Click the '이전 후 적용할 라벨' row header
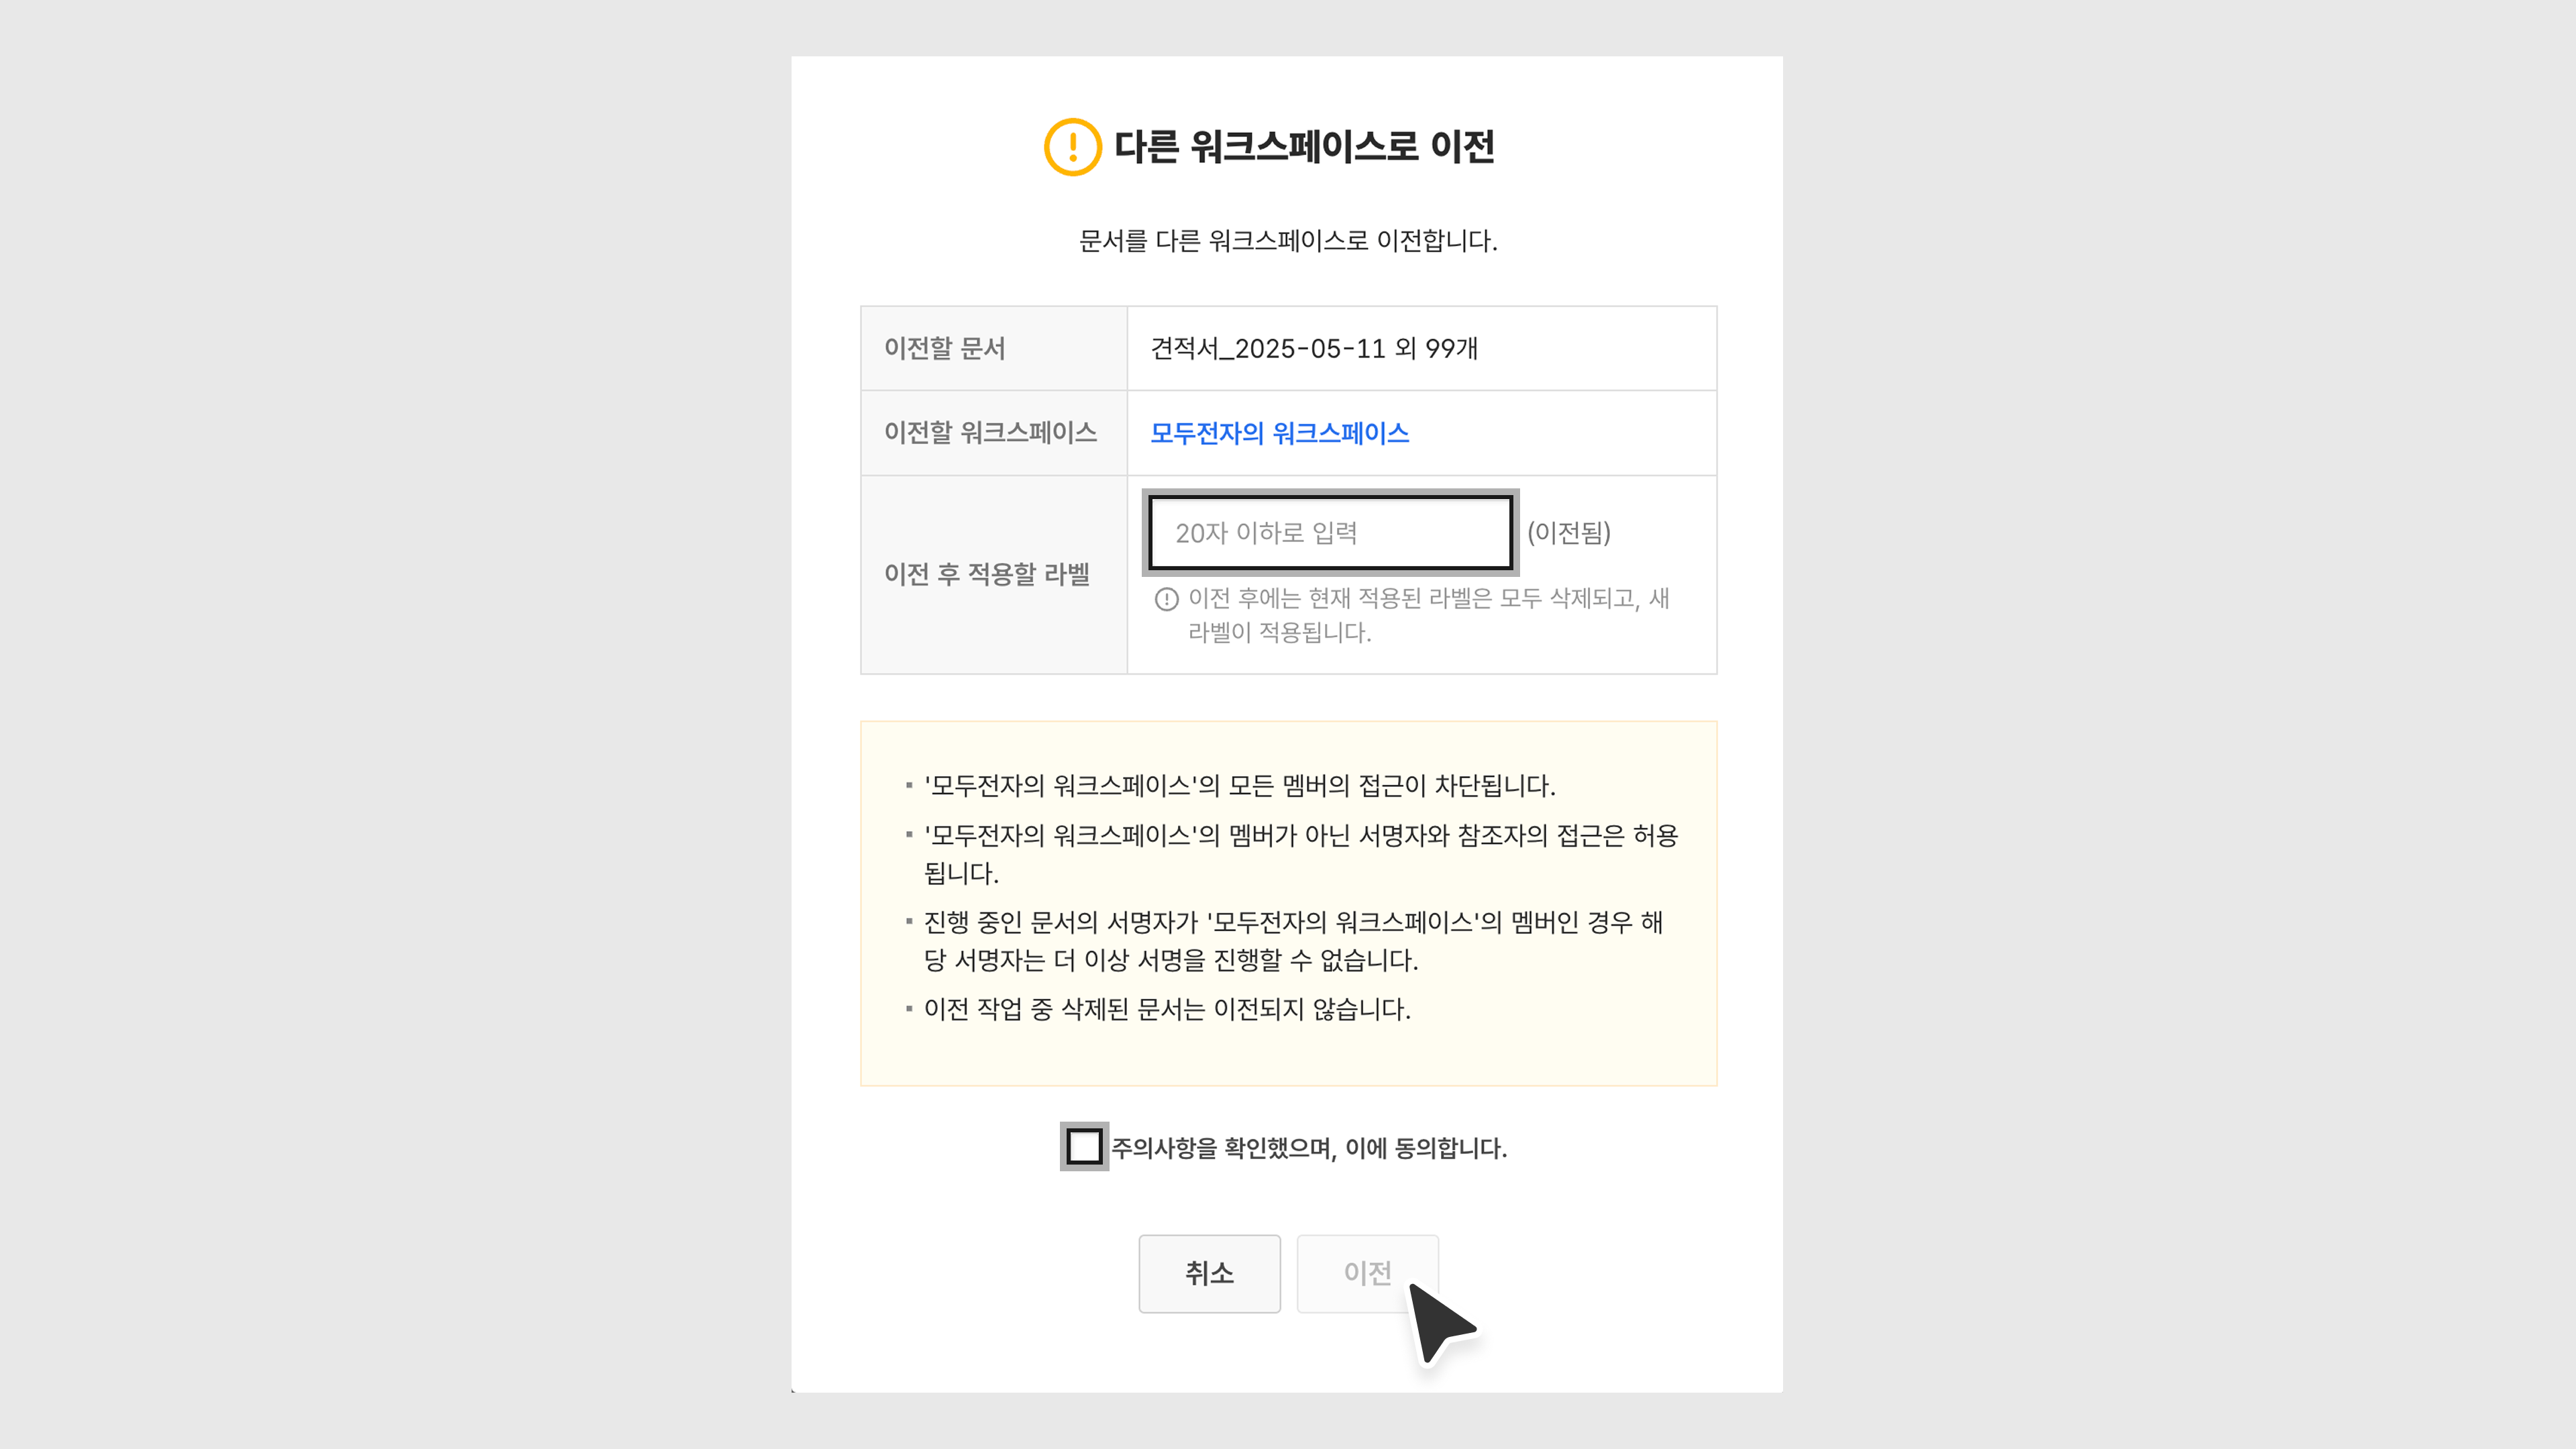Image resolution: width=2576 pixels, height=1449 pixels. [x=987, y=574]
